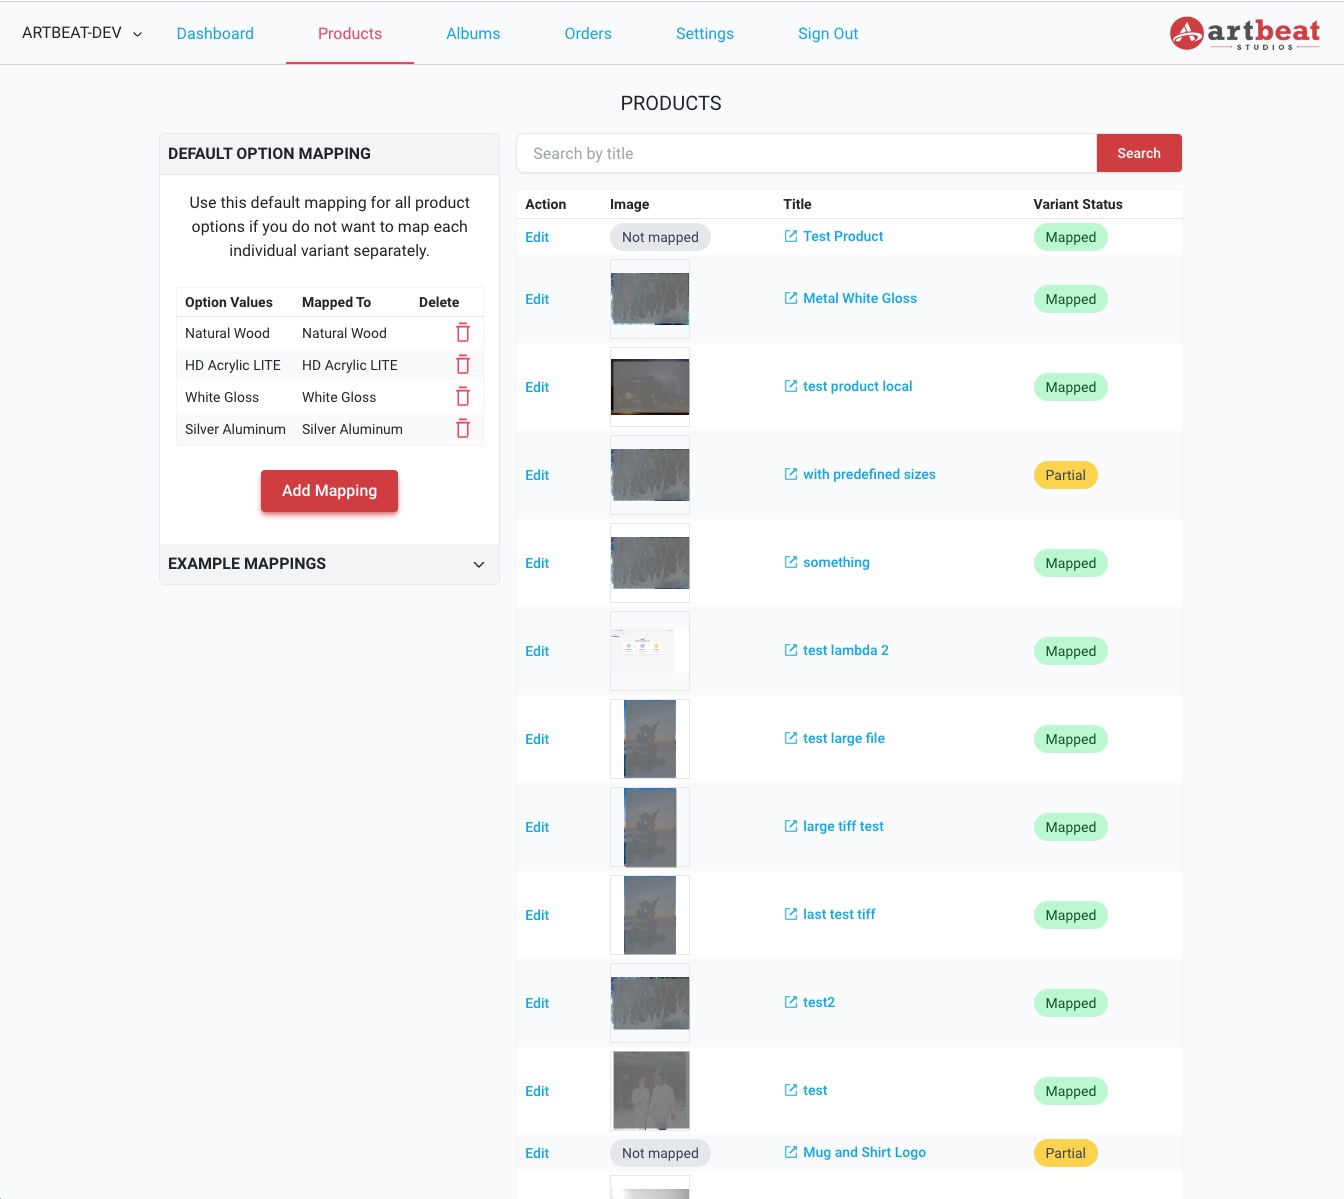Edit the Test Product row
The image size is (1344, 1199).
click(537, 237)
